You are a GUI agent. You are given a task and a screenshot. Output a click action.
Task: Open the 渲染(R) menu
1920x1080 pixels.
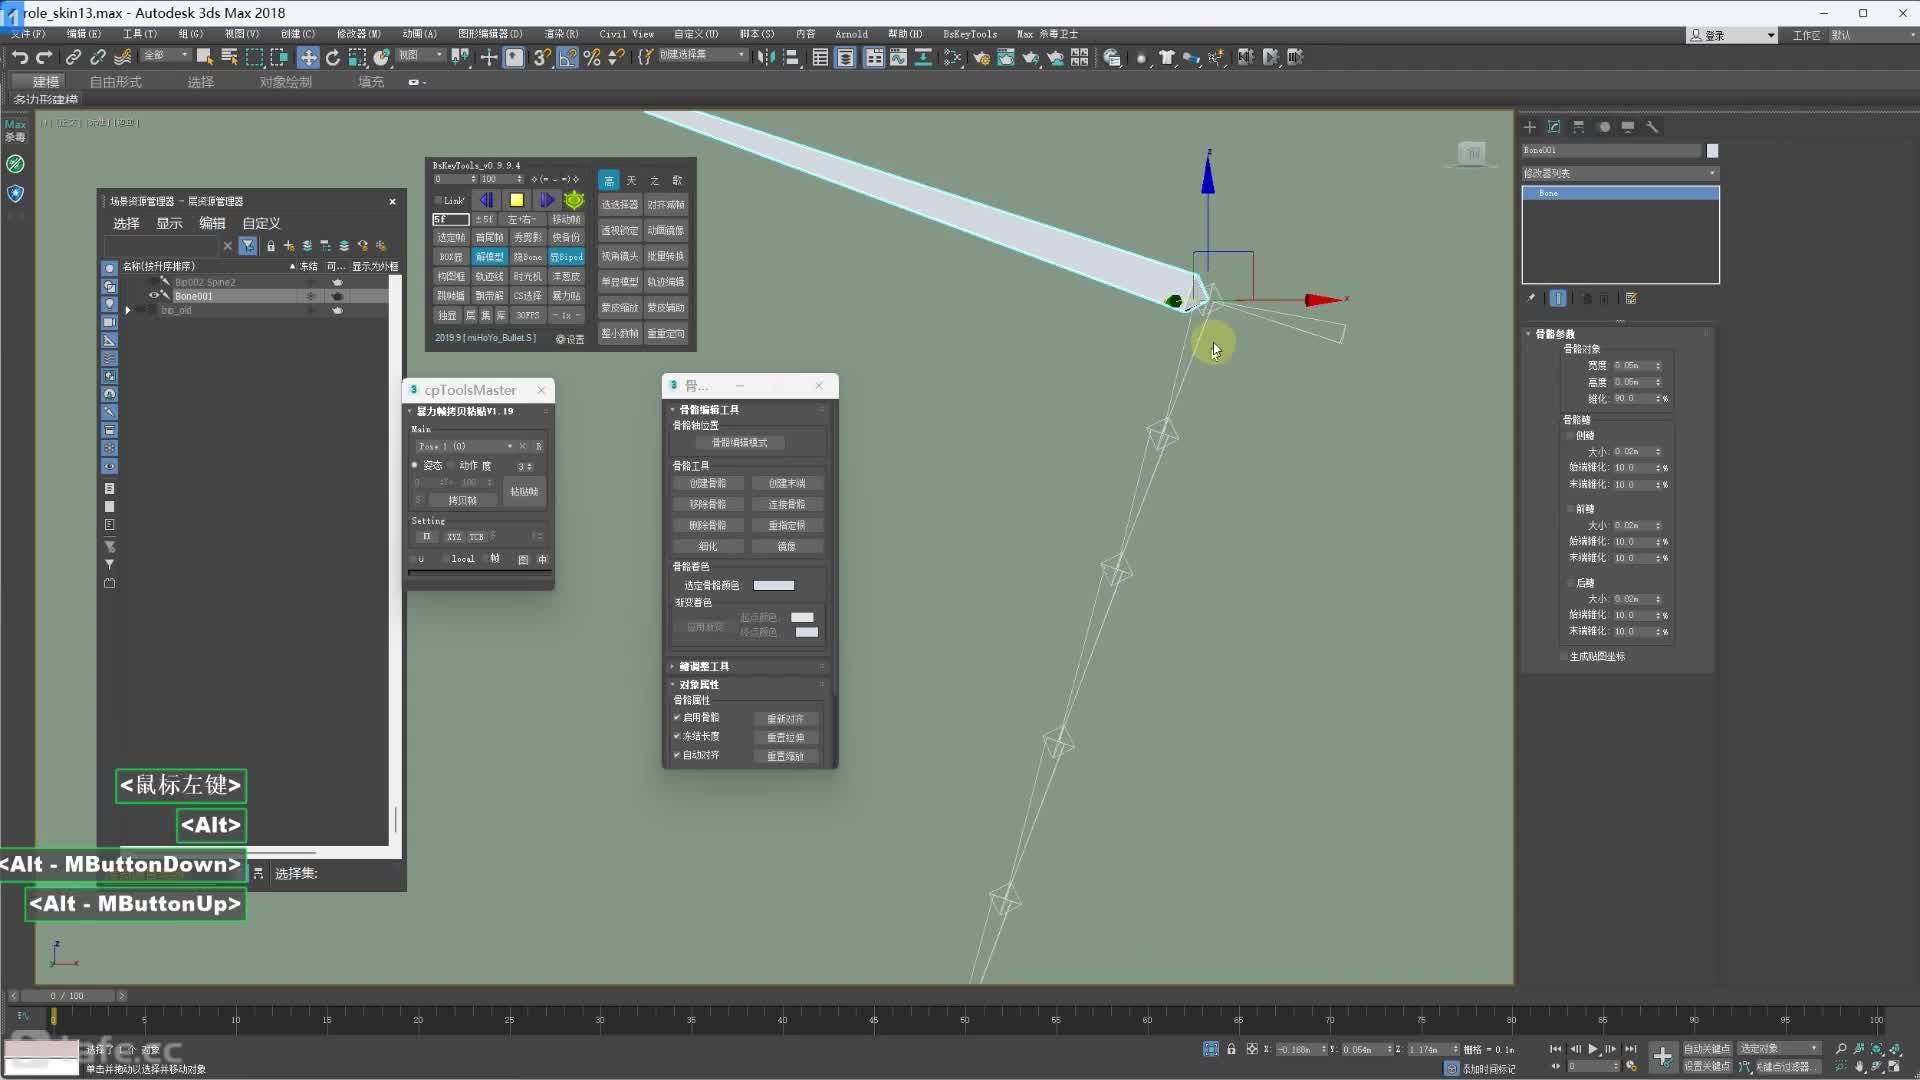point(560,34)
